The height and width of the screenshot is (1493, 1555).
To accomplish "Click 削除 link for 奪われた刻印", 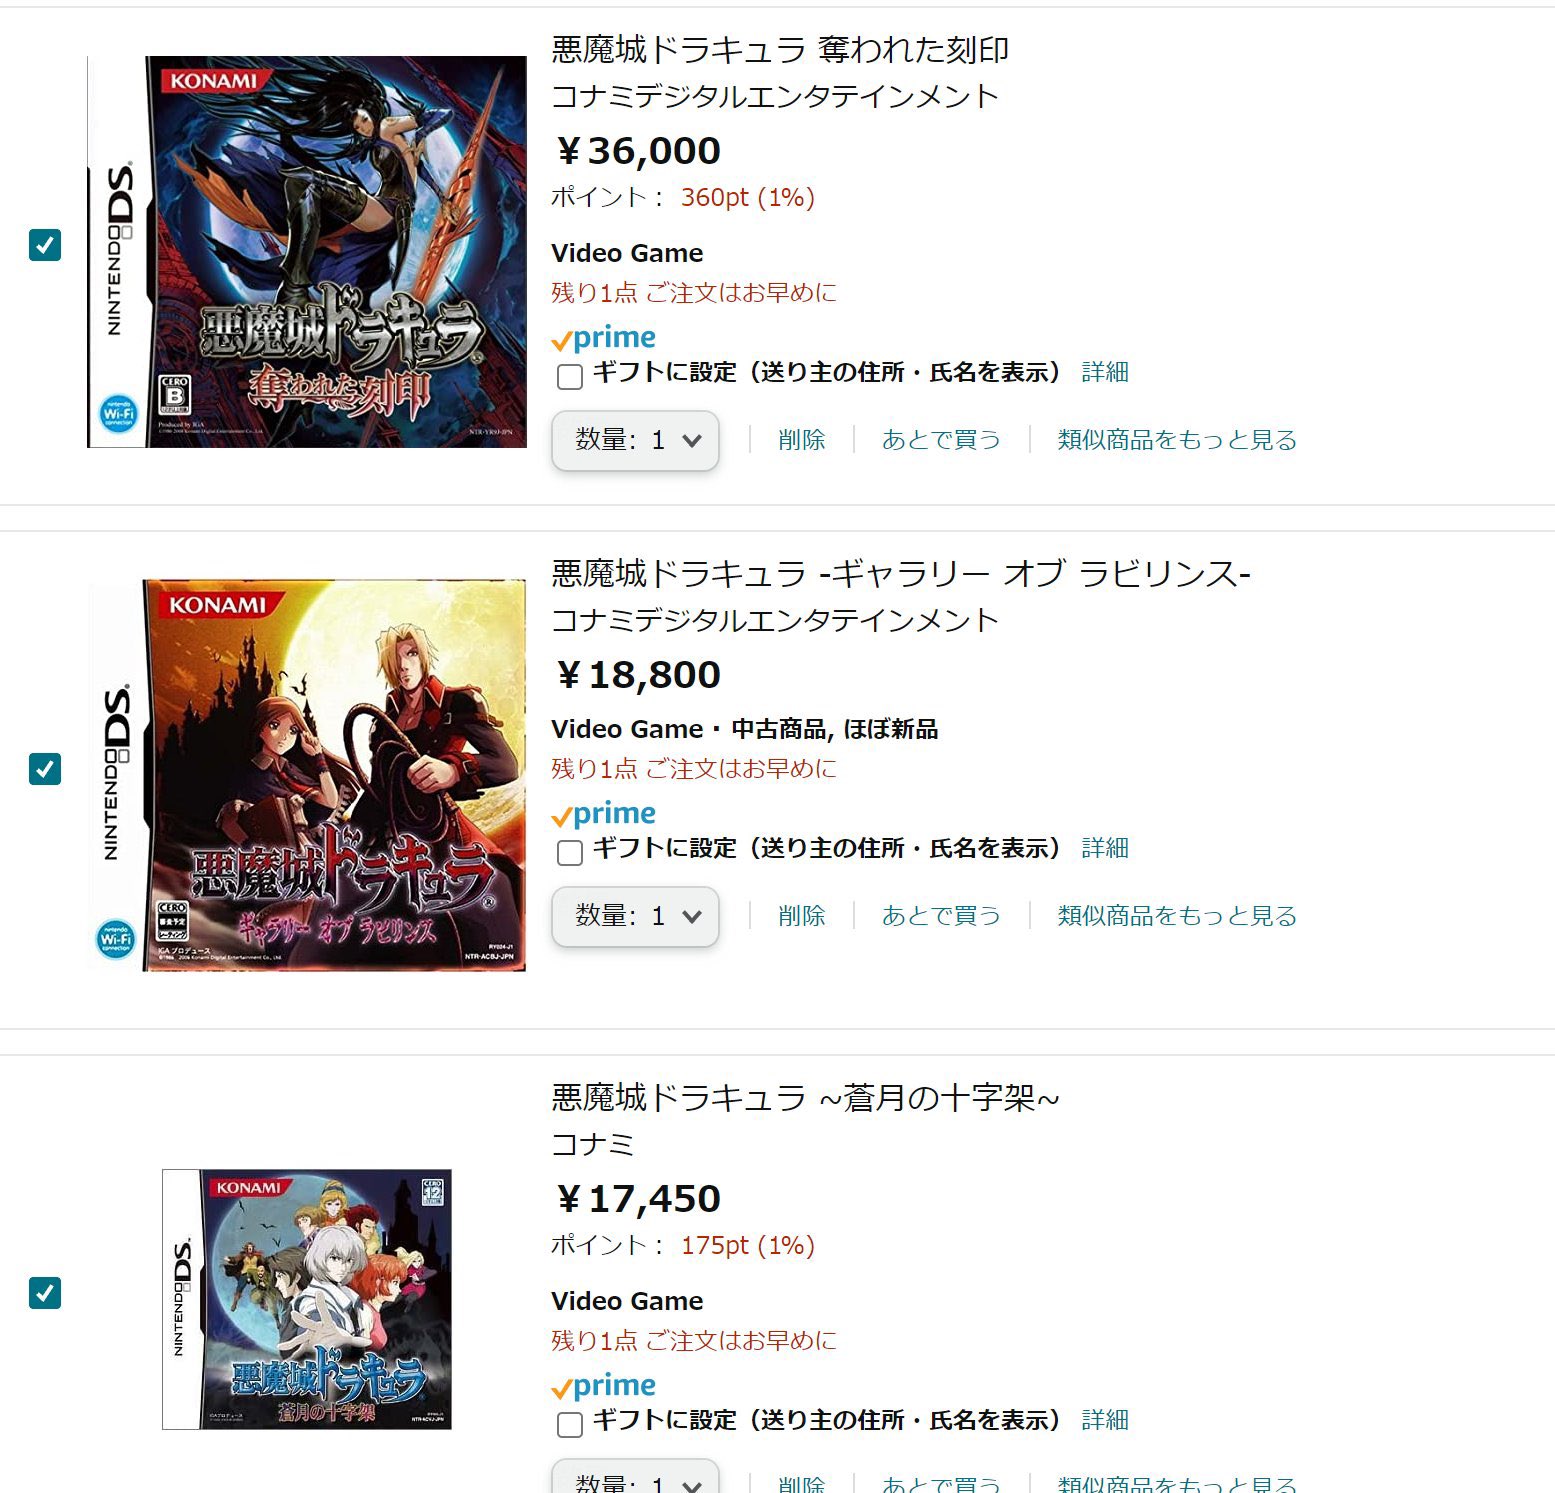I will coord(802,440).
